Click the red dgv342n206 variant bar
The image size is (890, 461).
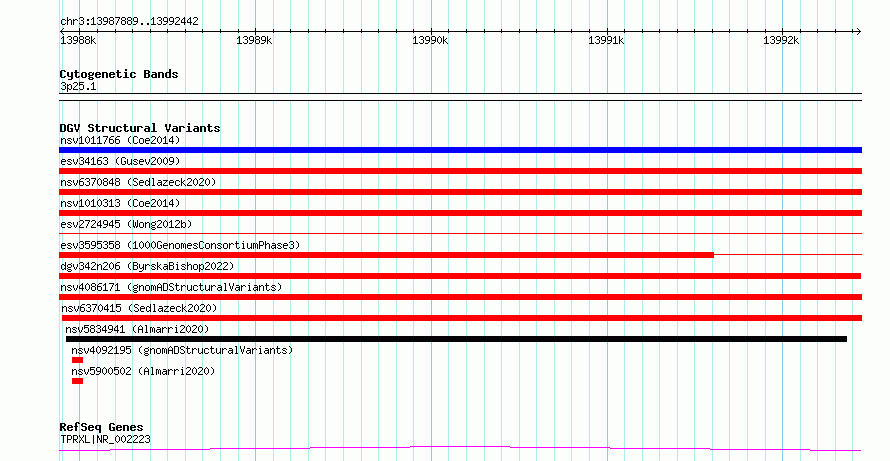pyautogui.click(x=460, y=276)
